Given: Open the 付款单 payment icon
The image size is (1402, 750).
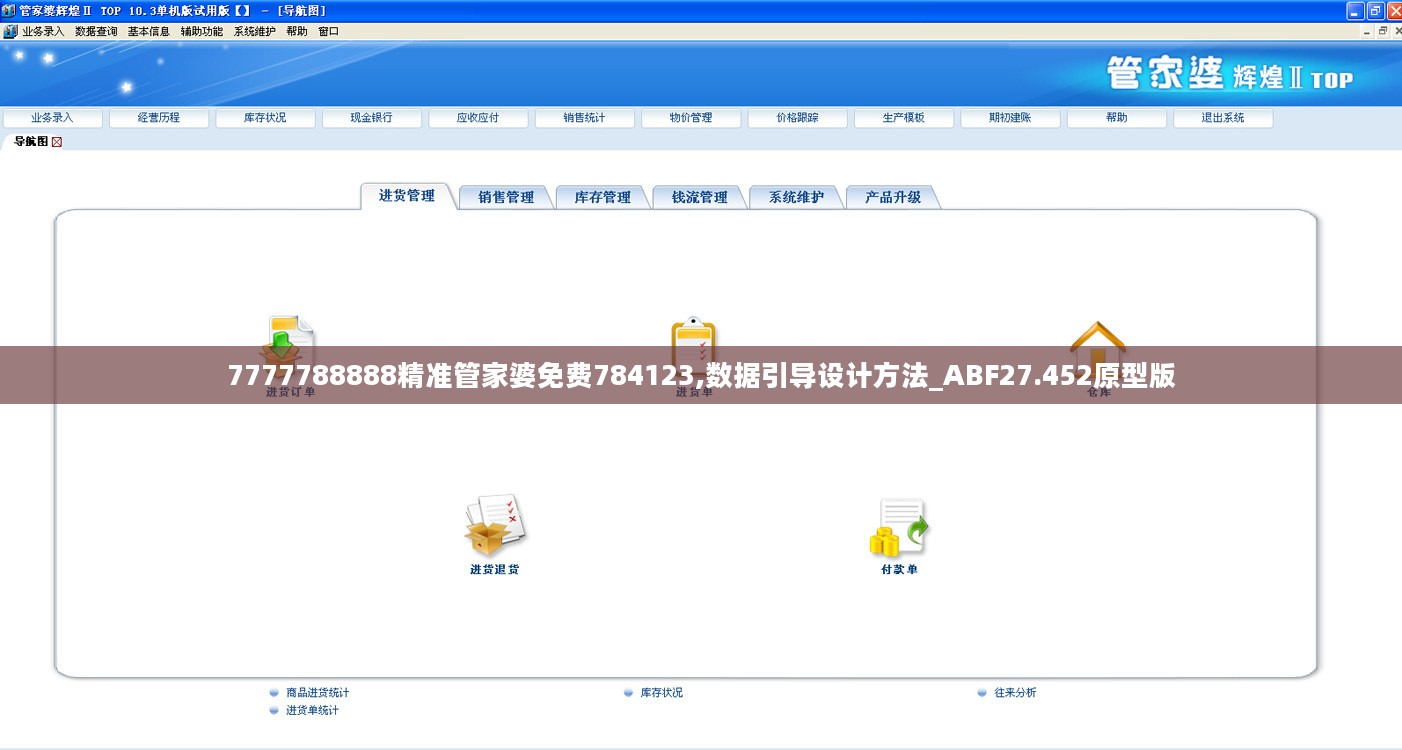Looking at the screenshot, I should pos(899,527).
